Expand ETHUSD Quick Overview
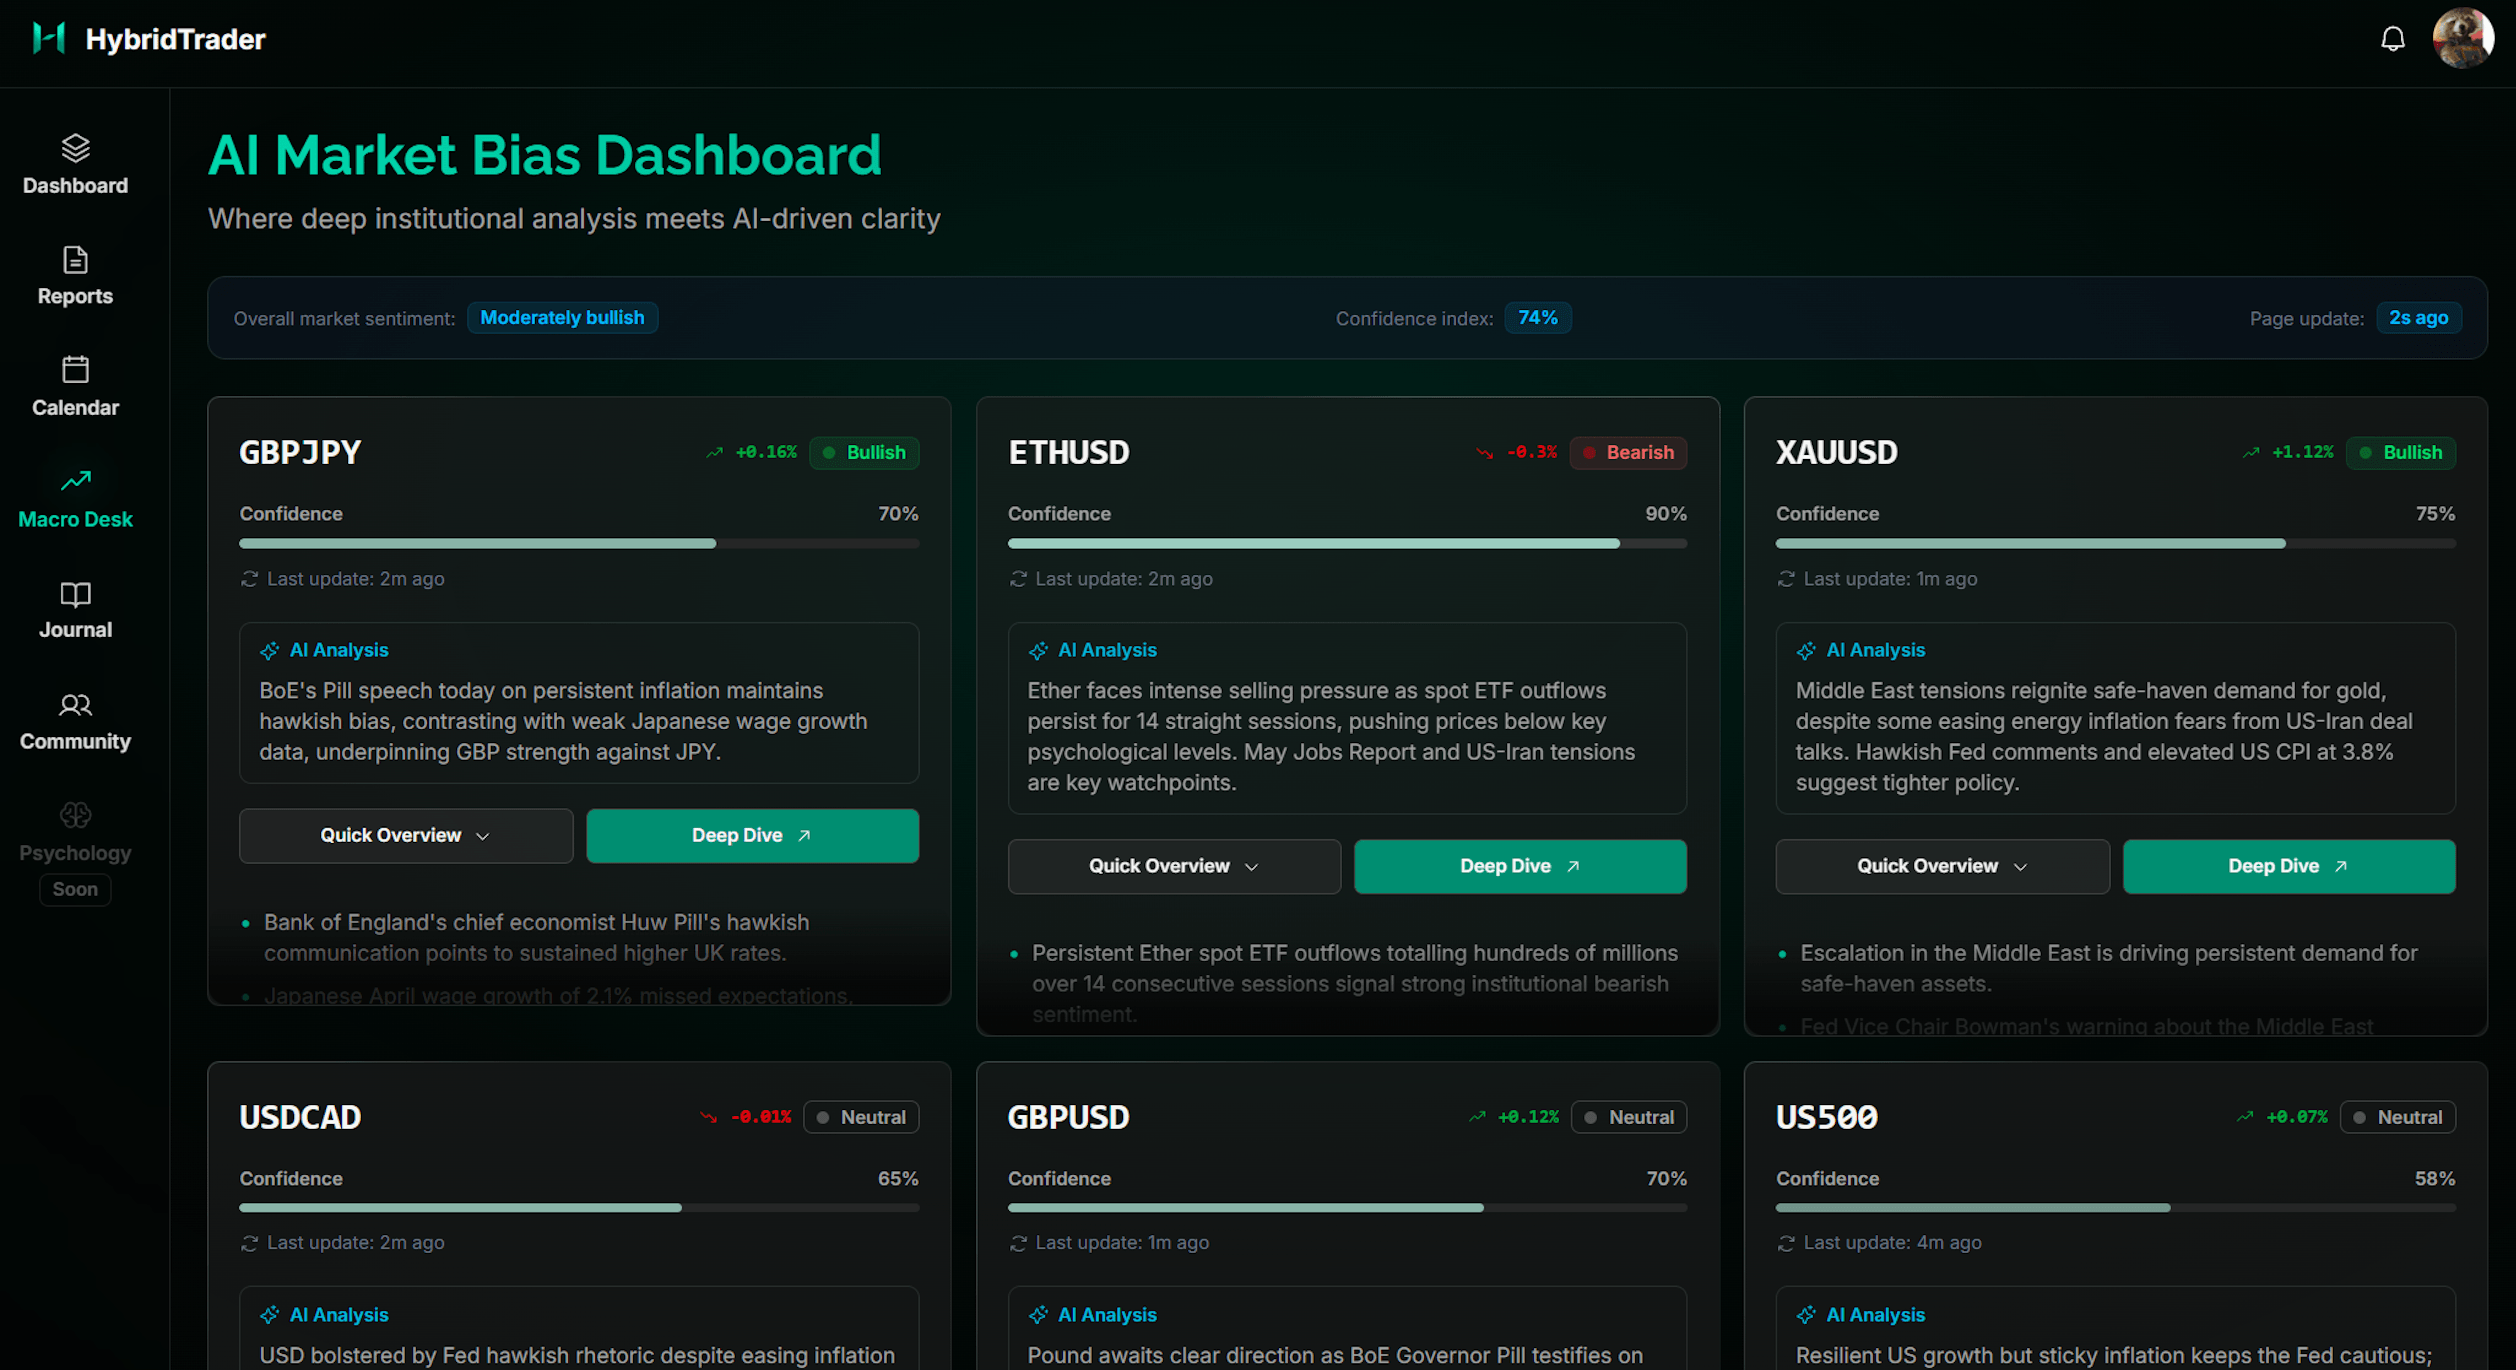 click(1174, 866)
